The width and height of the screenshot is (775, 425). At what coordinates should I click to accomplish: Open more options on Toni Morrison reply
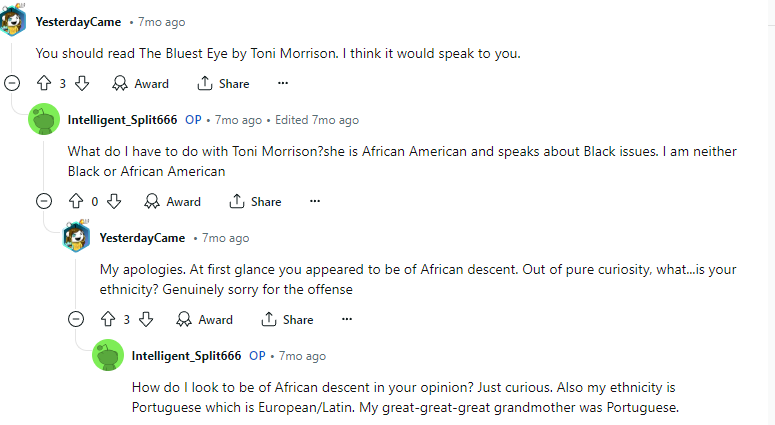click(x=315, y=202)
